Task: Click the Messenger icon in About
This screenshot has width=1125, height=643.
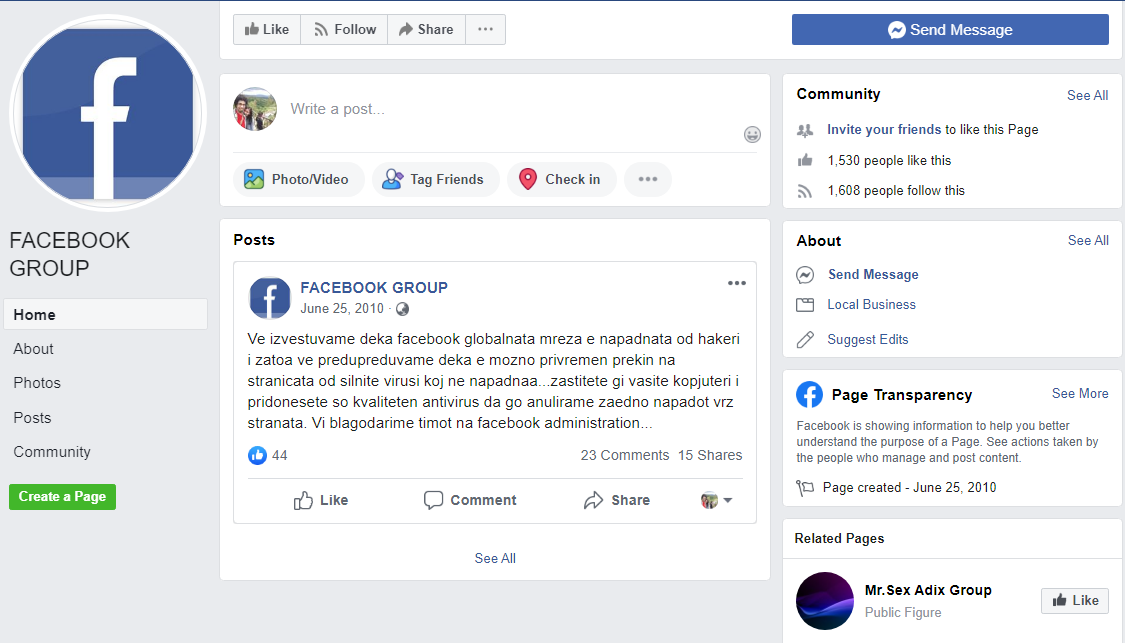Action: [805, 275]
